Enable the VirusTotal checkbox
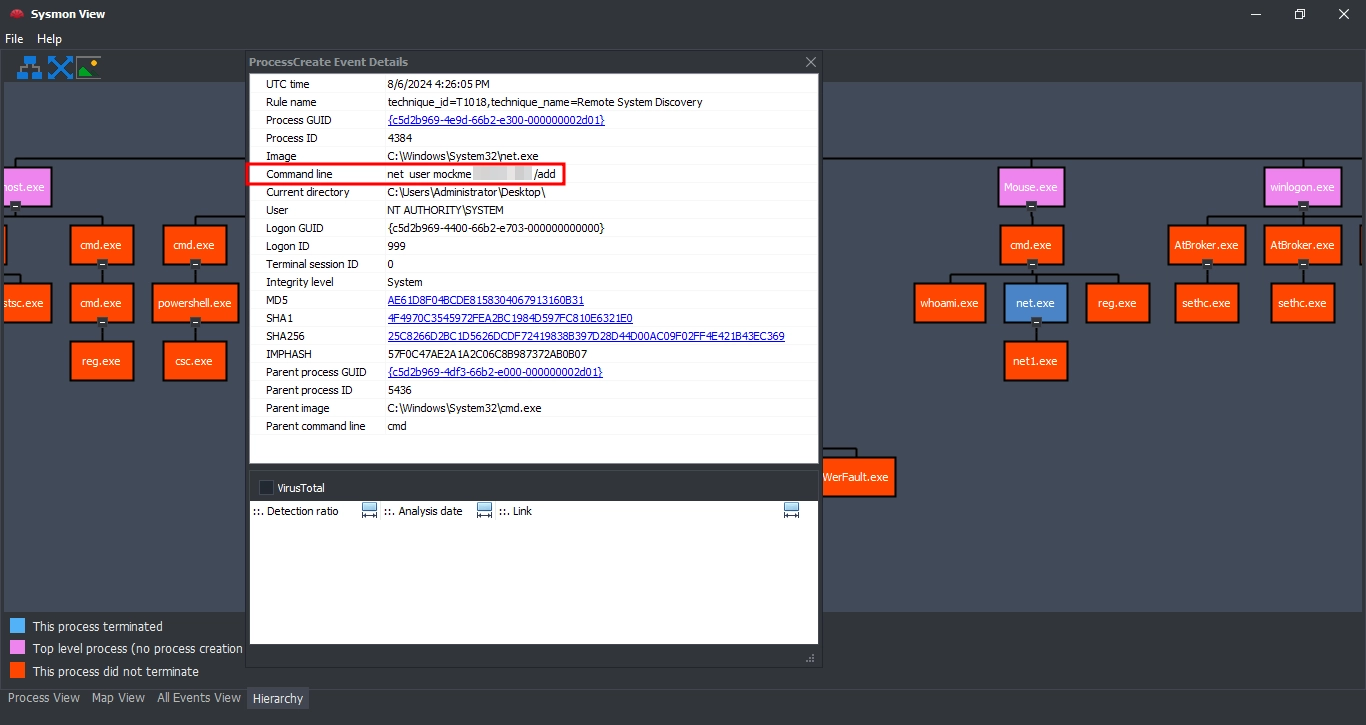 click(266, 488)
